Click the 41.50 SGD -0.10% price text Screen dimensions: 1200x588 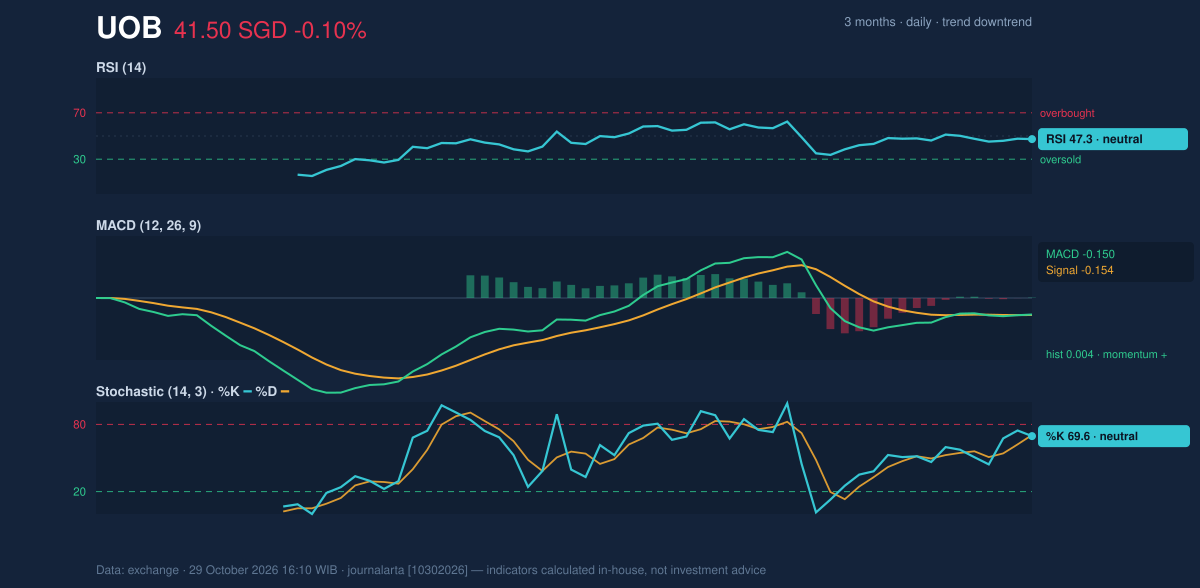pos(270,31)
